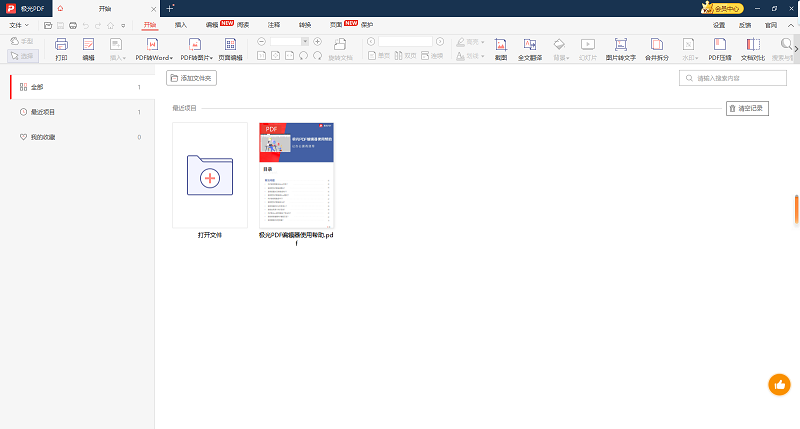
Task: Open Official Website (官网) link
Action: point(771,25)
